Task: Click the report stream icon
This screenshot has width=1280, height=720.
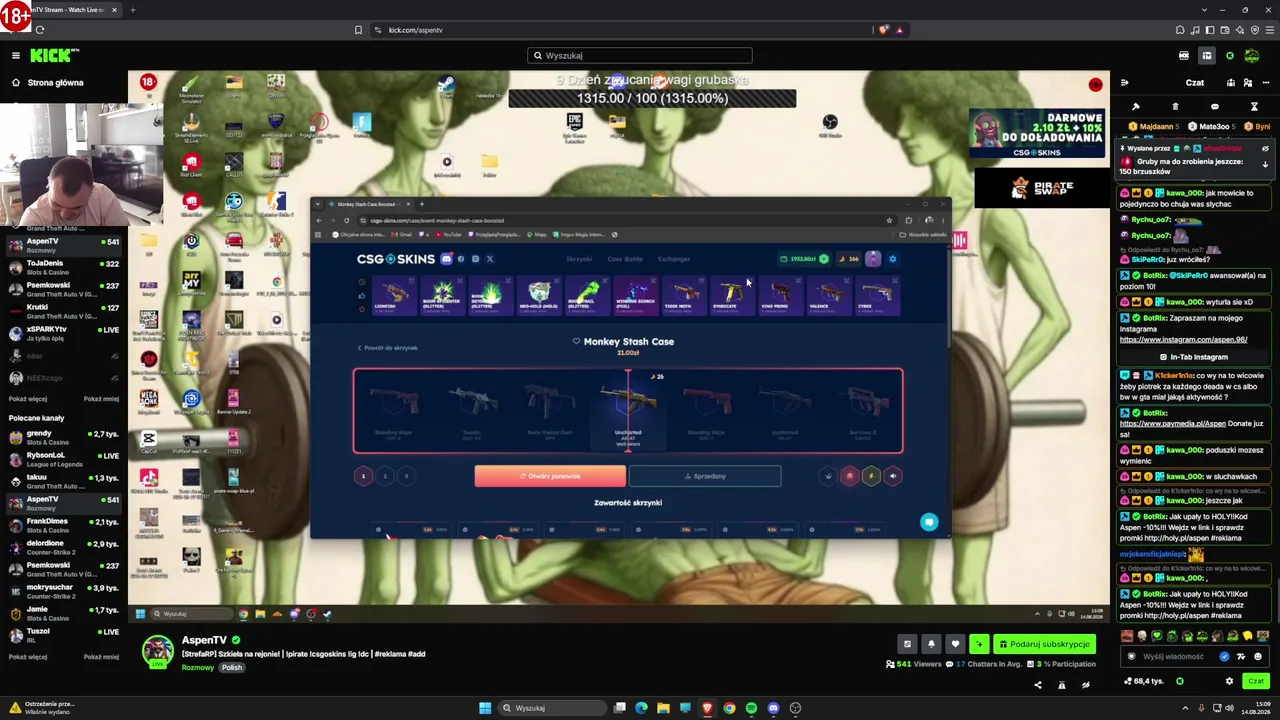Action: tap(1061, 685)
